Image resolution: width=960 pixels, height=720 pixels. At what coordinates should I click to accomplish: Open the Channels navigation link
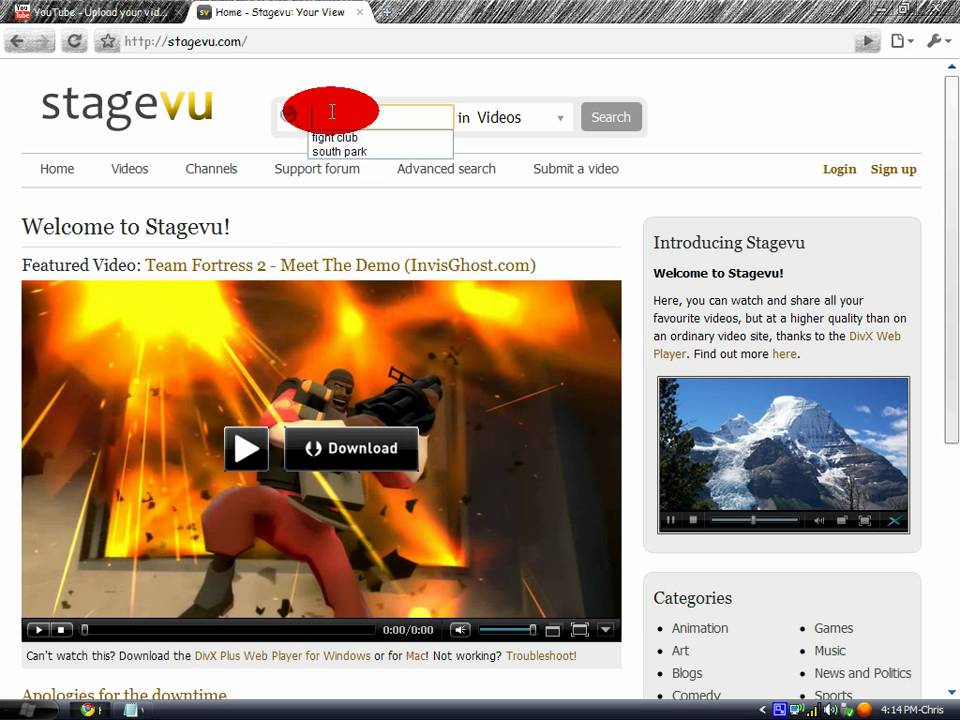click(x=211, y=169)
